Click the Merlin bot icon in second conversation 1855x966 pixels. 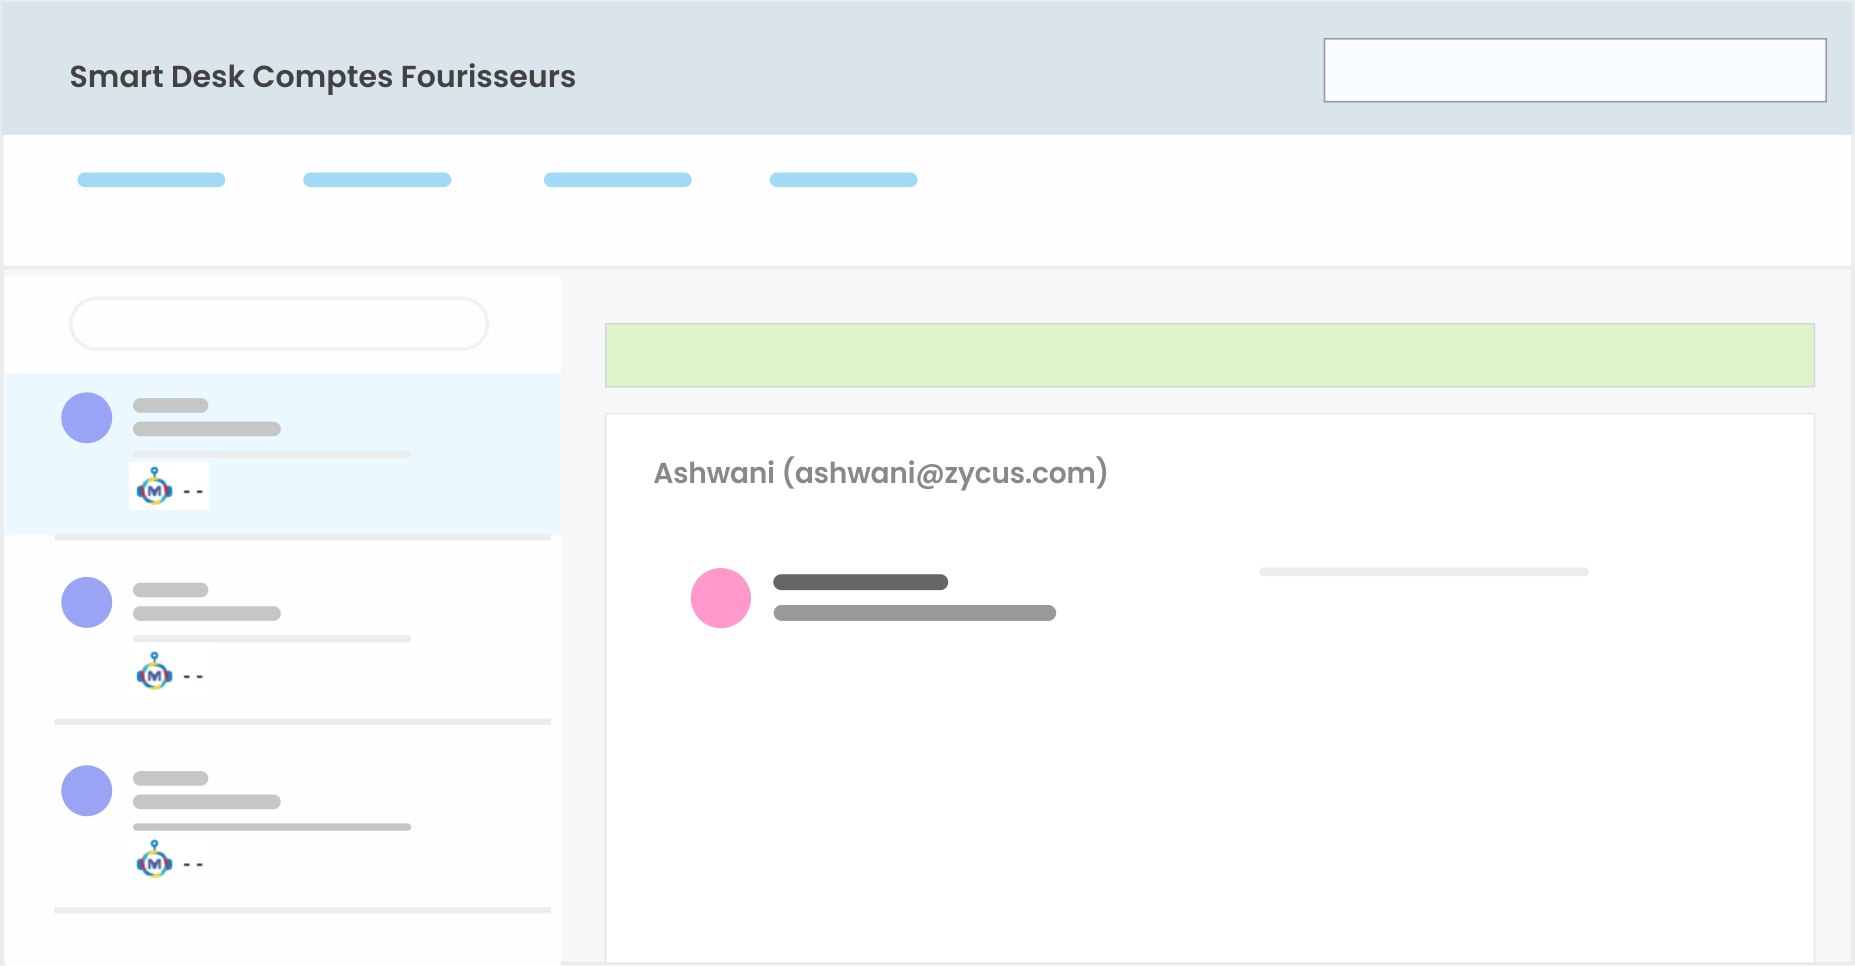(154, 672)
